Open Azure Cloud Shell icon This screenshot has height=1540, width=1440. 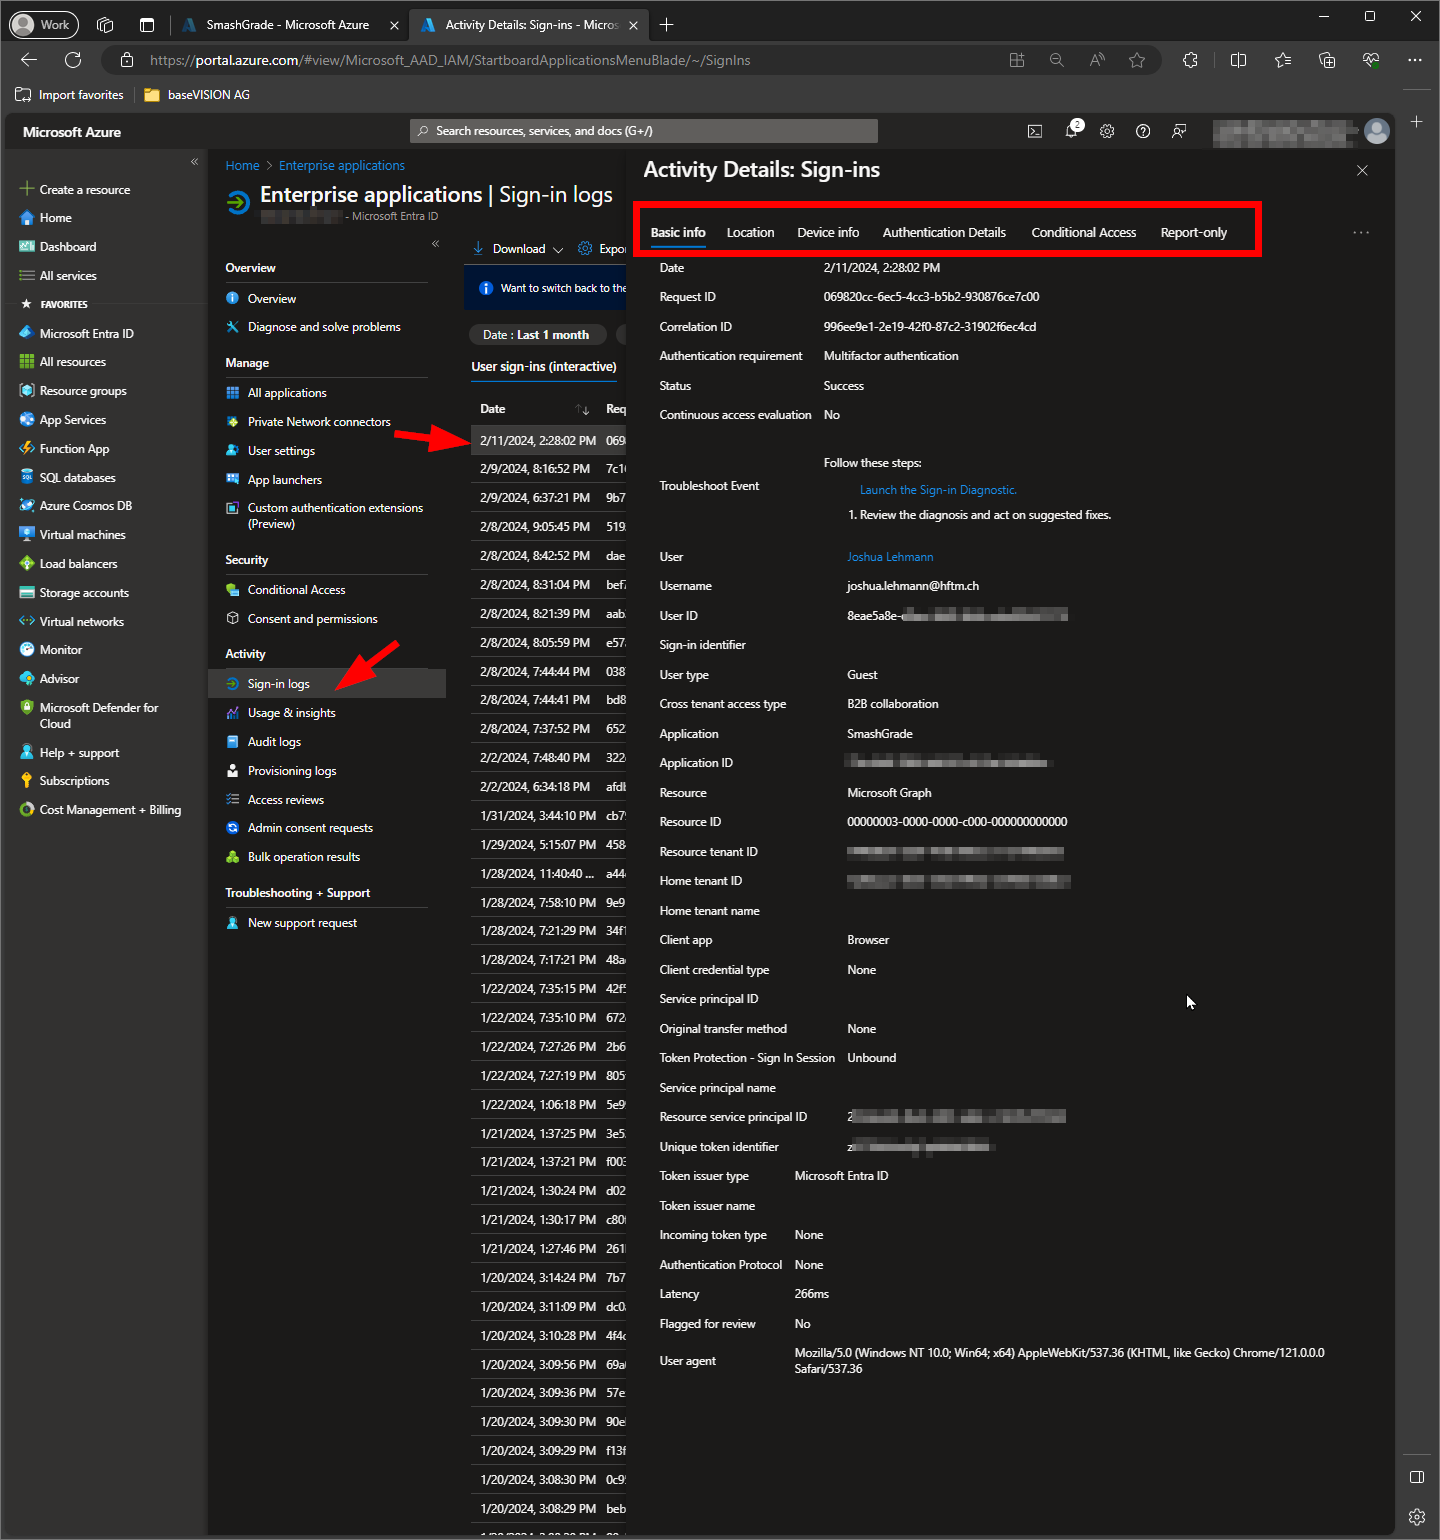1035,131
